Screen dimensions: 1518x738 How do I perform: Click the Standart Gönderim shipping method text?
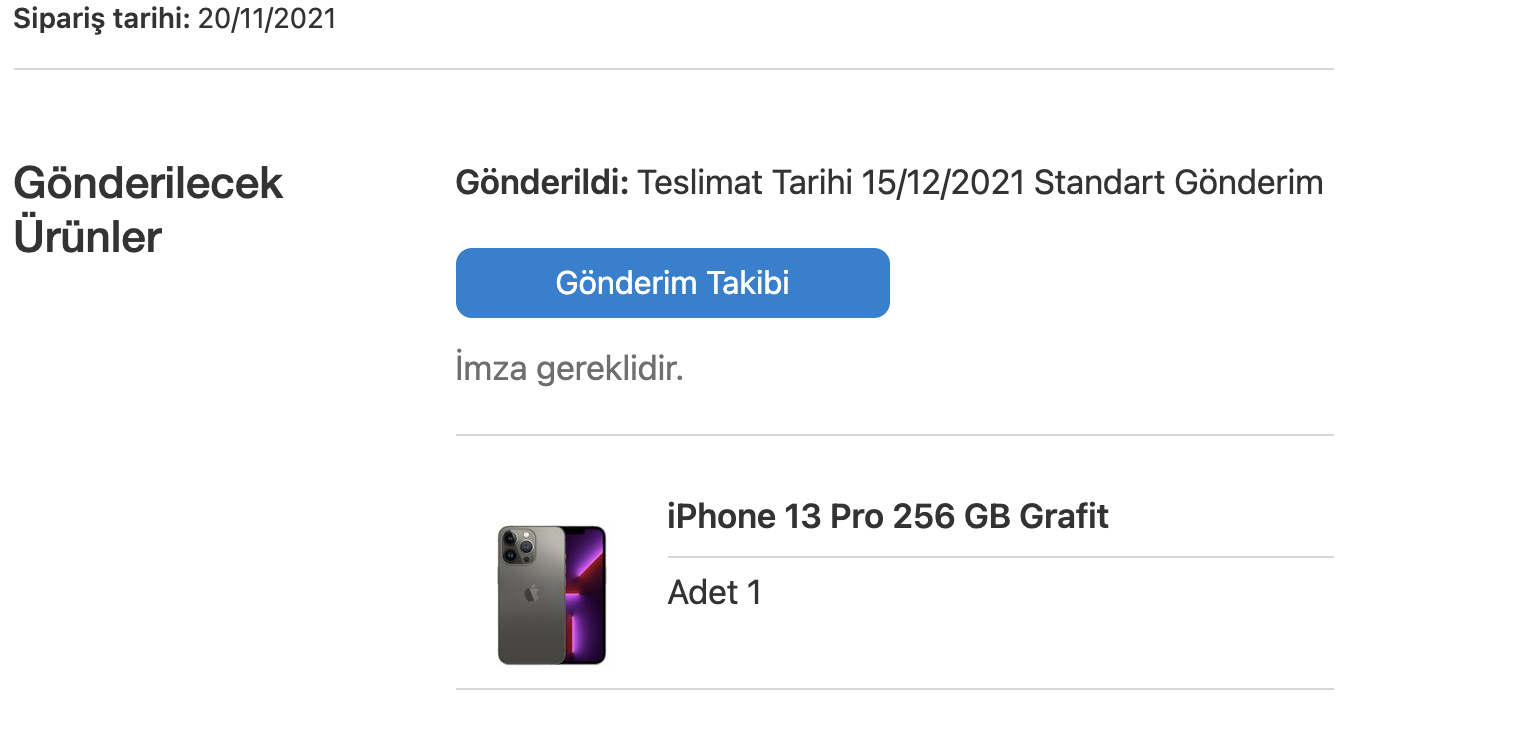pos(1179,183)
